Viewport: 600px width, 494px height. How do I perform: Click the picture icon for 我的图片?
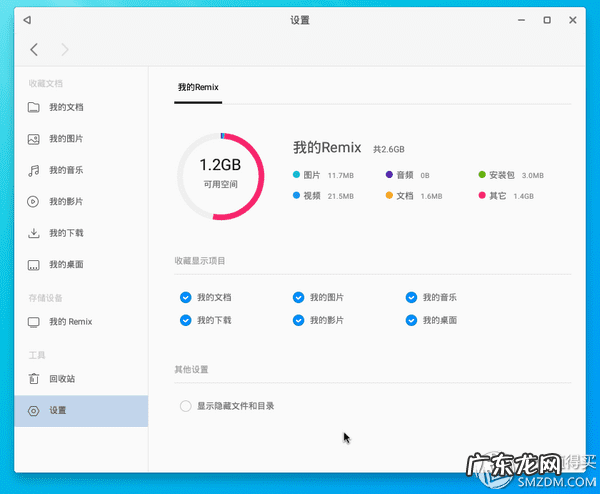point(33,138)
